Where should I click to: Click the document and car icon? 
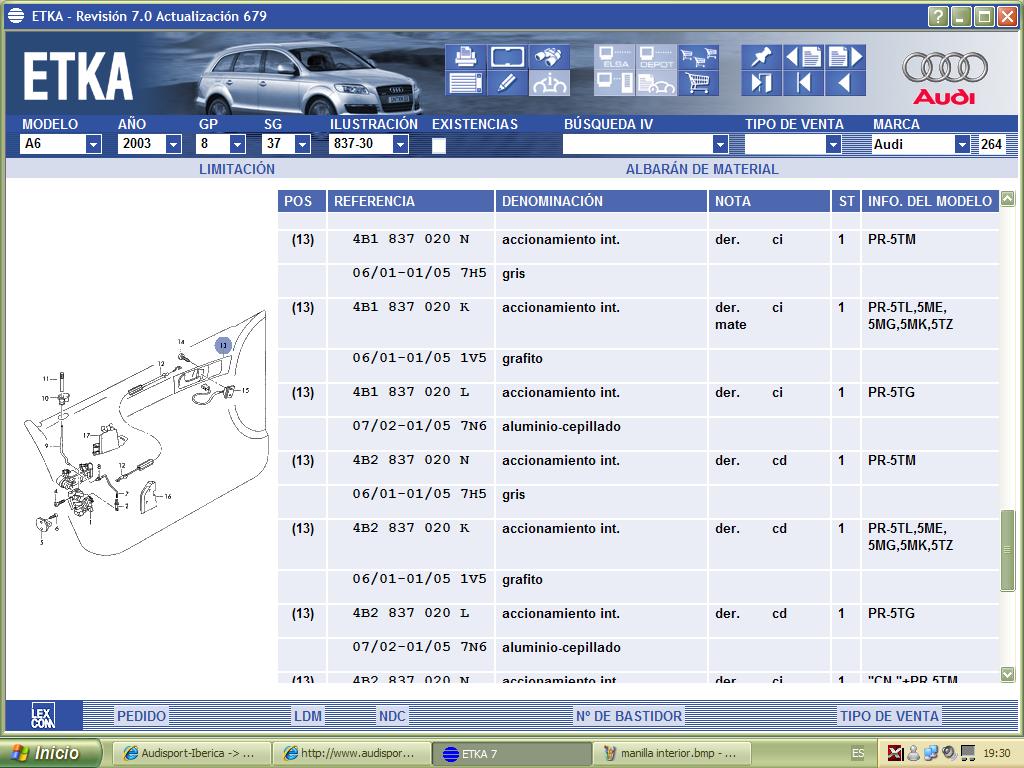[x=656, y=83]
